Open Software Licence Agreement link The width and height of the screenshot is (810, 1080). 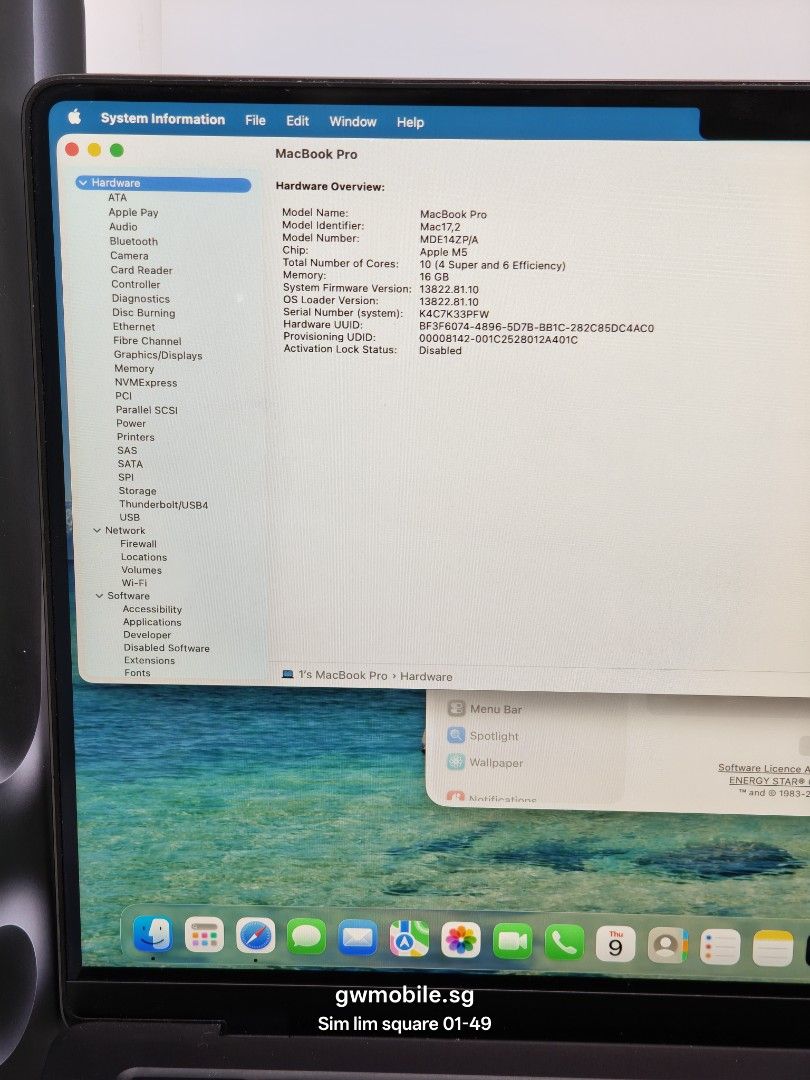(764, 768)
